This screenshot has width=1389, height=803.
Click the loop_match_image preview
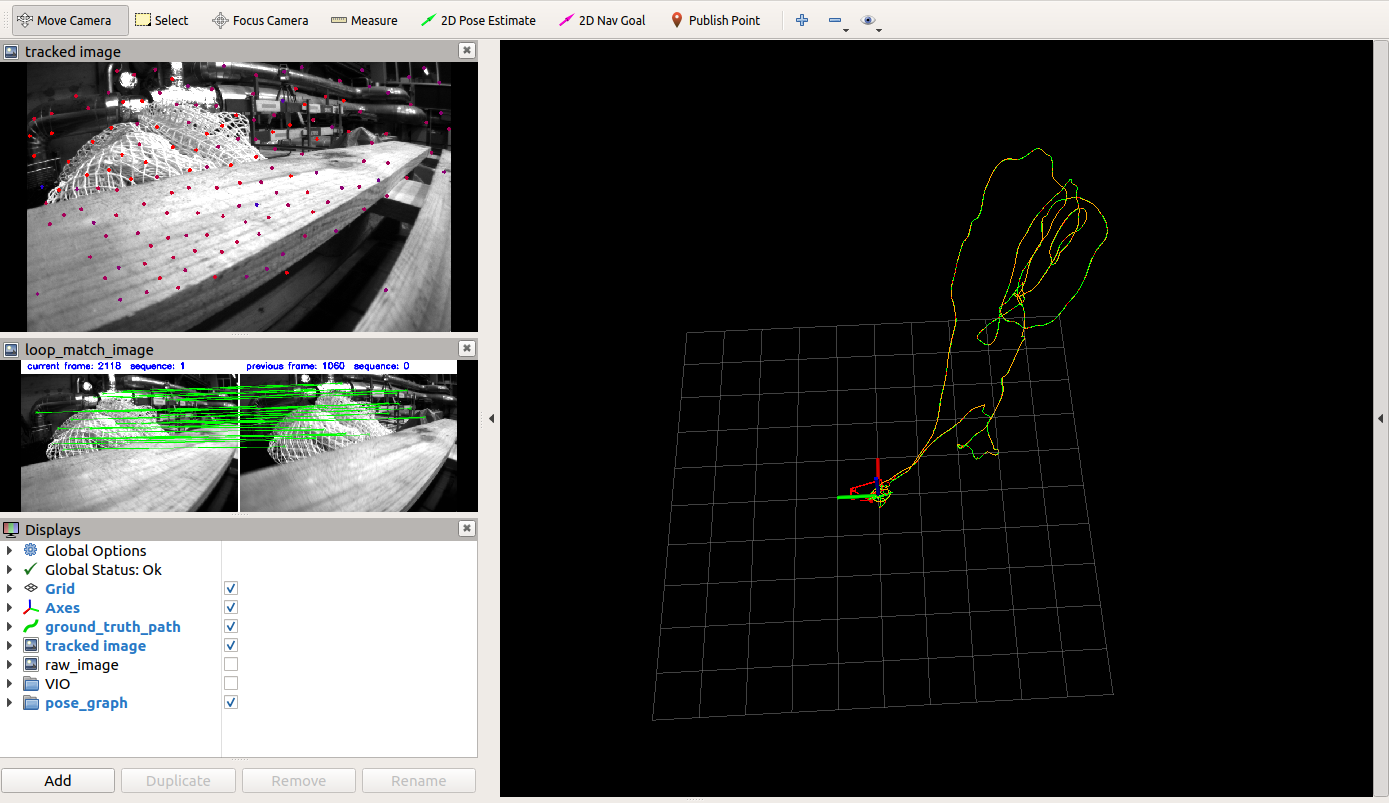pos(239,436)
